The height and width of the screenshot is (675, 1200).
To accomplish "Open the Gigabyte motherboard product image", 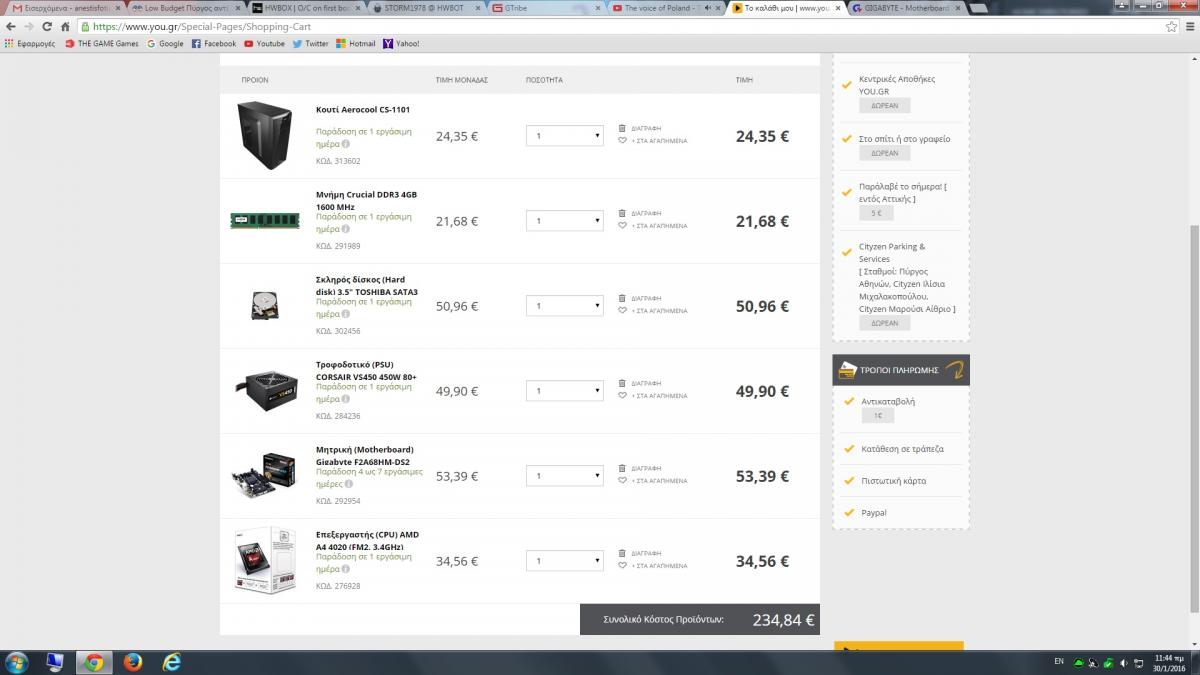I will 265,476.
